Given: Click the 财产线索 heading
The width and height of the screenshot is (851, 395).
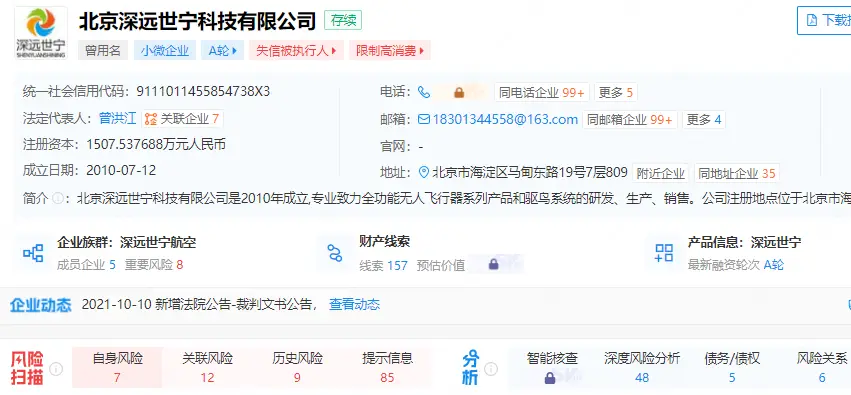Looking at the screenshot, I should point(384,241).
